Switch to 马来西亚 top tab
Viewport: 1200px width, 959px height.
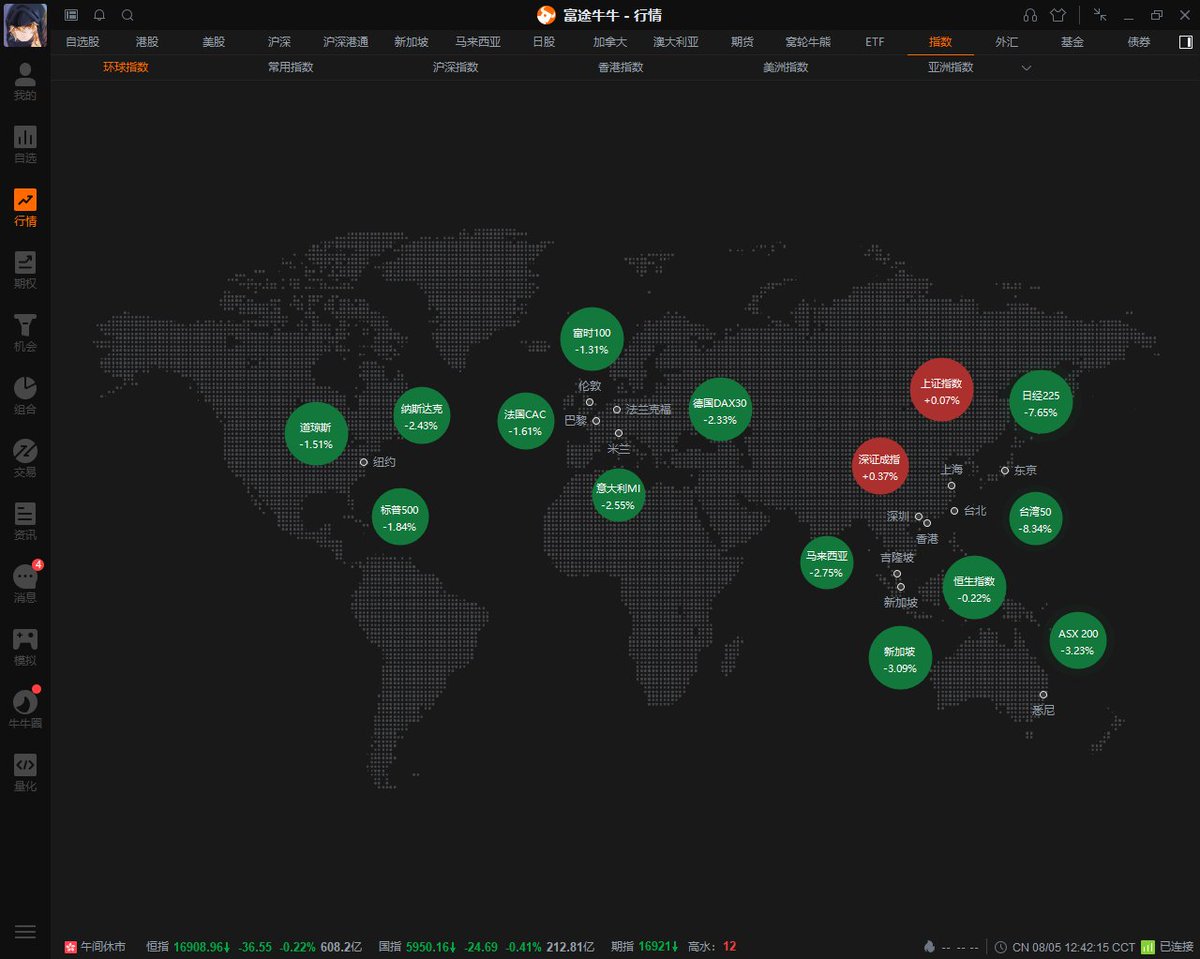pyautogui.click(x=478, y=42)
